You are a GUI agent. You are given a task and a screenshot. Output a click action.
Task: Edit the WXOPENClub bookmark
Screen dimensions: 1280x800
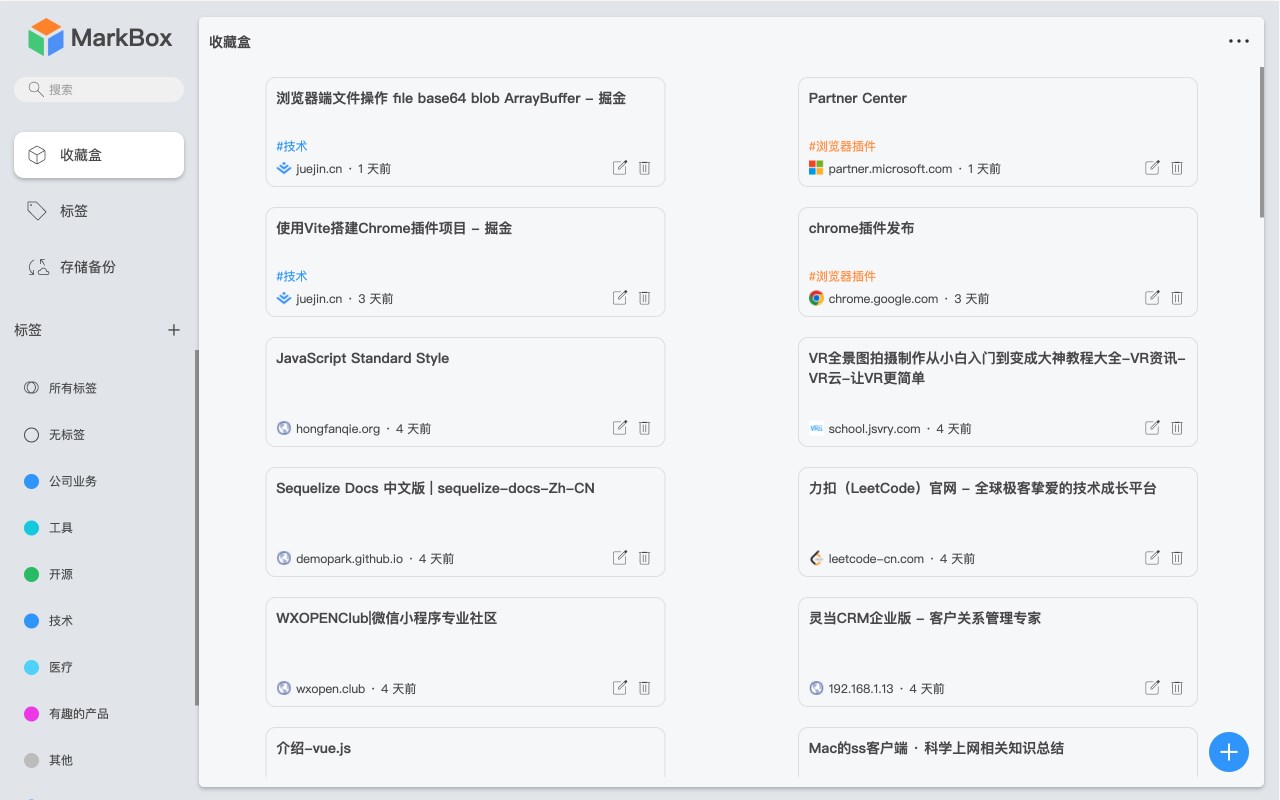620,688
